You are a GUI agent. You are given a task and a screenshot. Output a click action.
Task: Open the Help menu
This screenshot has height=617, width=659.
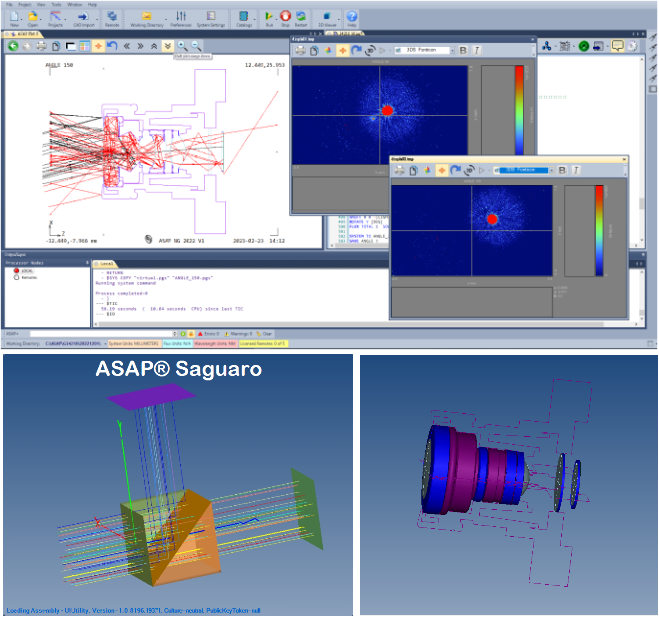click(x=92, y=5)
